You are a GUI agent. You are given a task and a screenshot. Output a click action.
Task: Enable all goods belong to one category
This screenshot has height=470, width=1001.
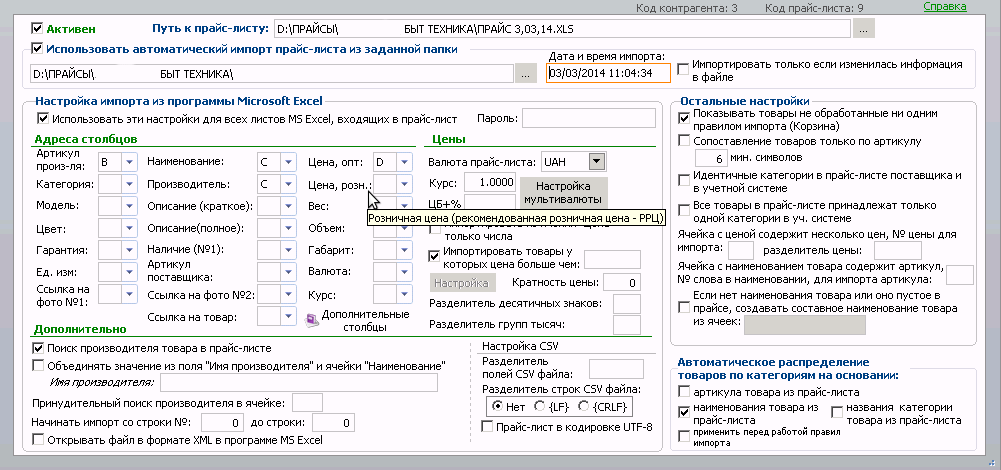684,211
